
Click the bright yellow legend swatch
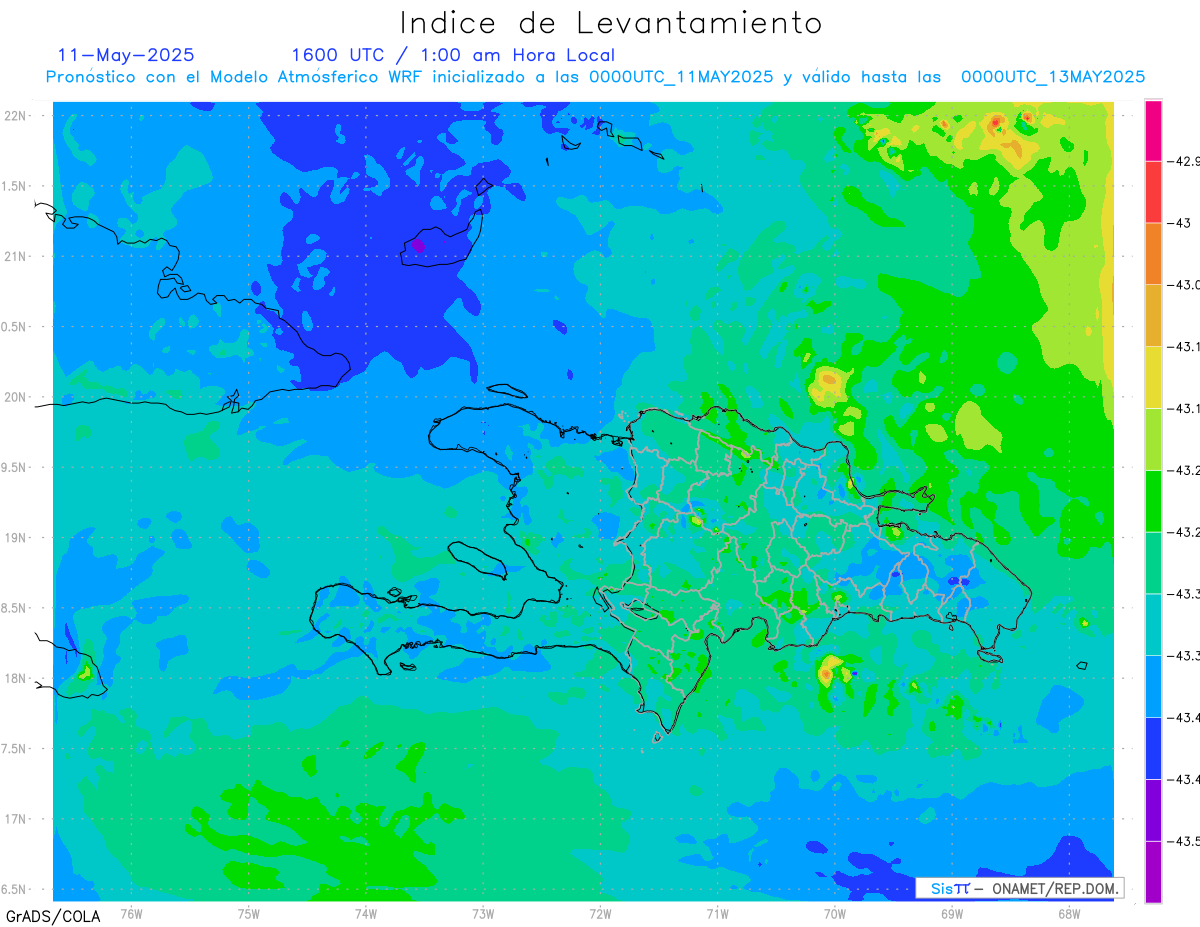click(x=1153, y=377)
